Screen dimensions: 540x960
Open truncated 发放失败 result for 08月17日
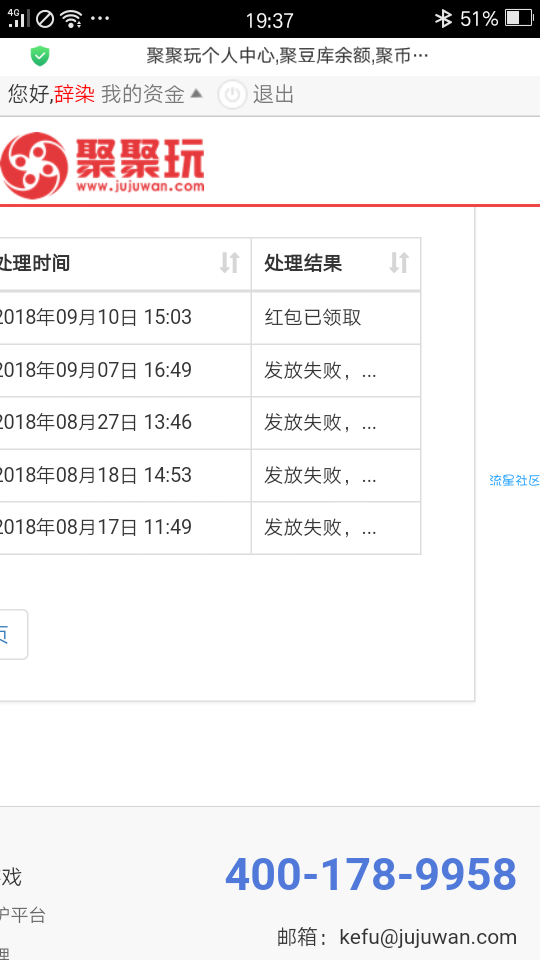pyautogui.click(x=336, y=528)
